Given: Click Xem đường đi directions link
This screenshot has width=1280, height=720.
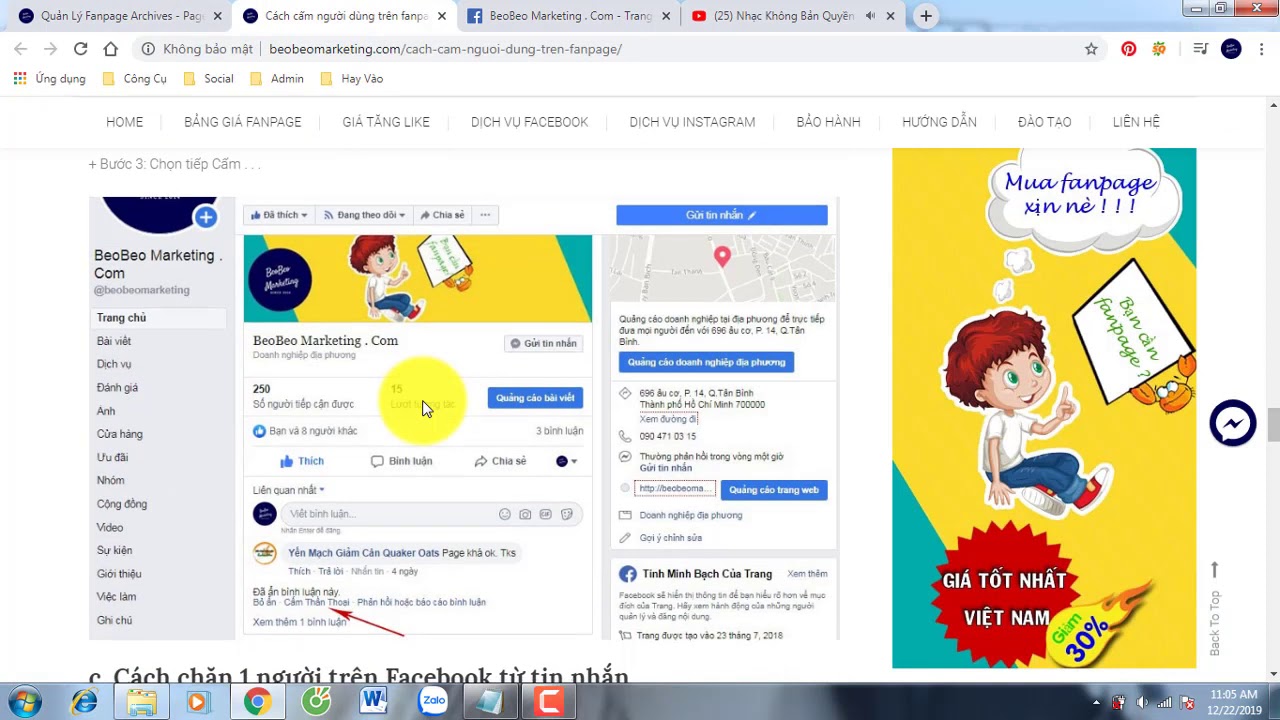Looking at the screenshot, I should [668, 419].
